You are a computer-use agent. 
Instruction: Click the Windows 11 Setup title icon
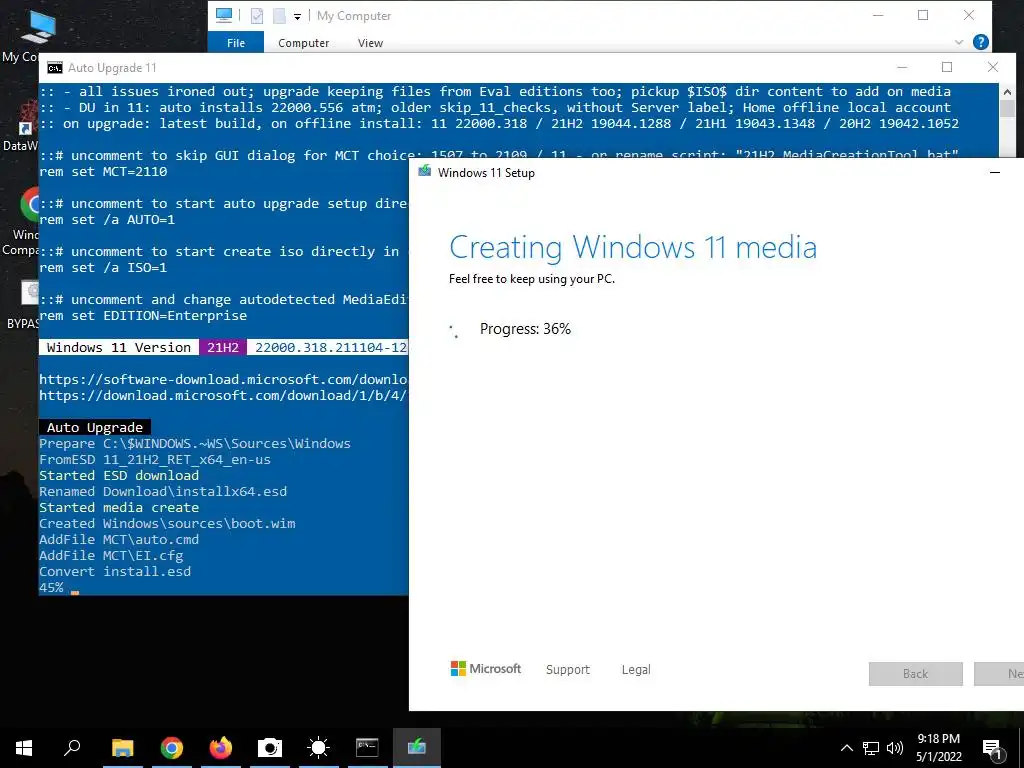424,172
